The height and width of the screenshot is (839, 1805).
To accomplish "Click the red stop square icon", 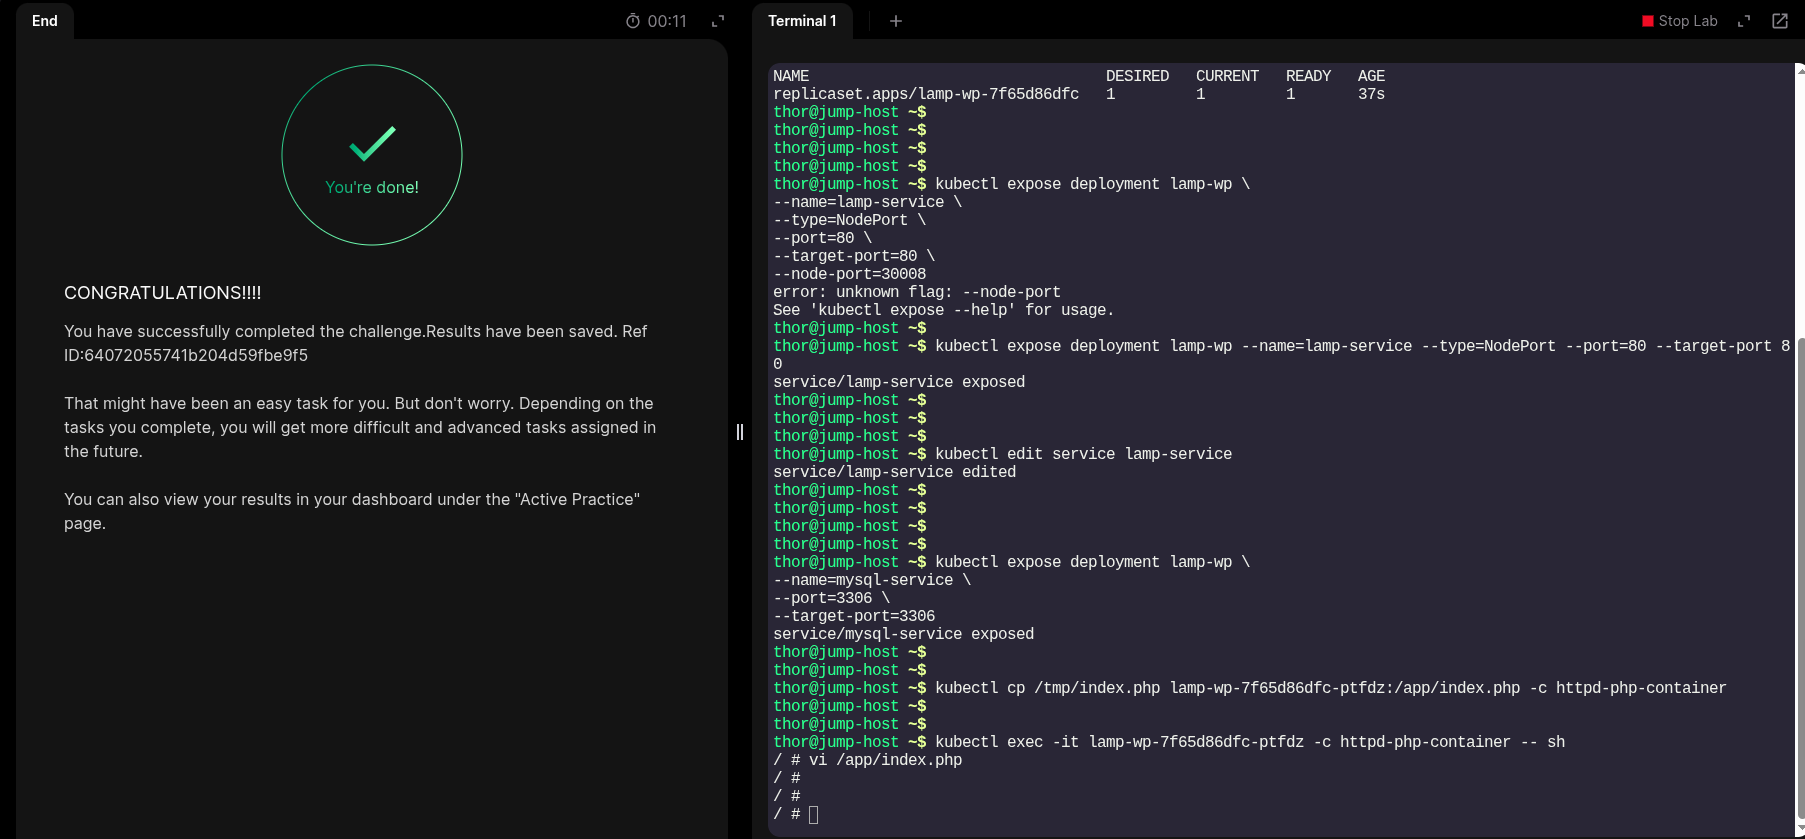I will 1648,21.
